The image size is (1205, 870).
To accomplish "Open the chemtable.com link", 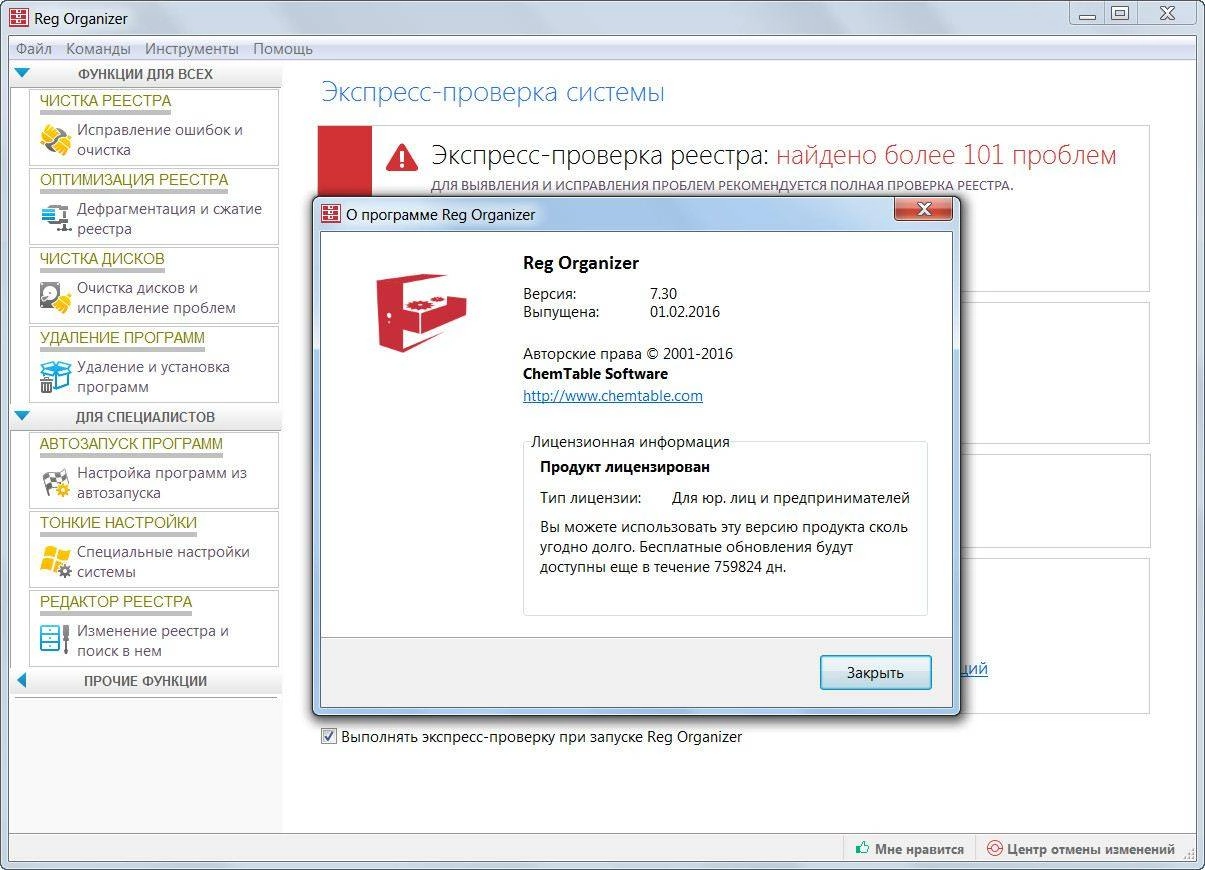I will [x=613, y=395].
